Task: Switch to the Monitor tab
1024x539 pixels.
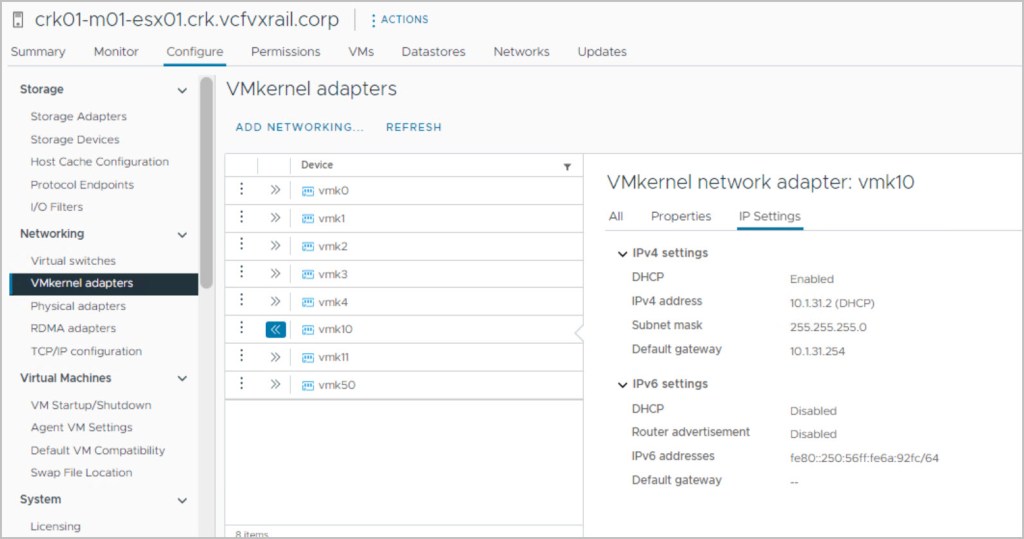Action: point(116,51)
